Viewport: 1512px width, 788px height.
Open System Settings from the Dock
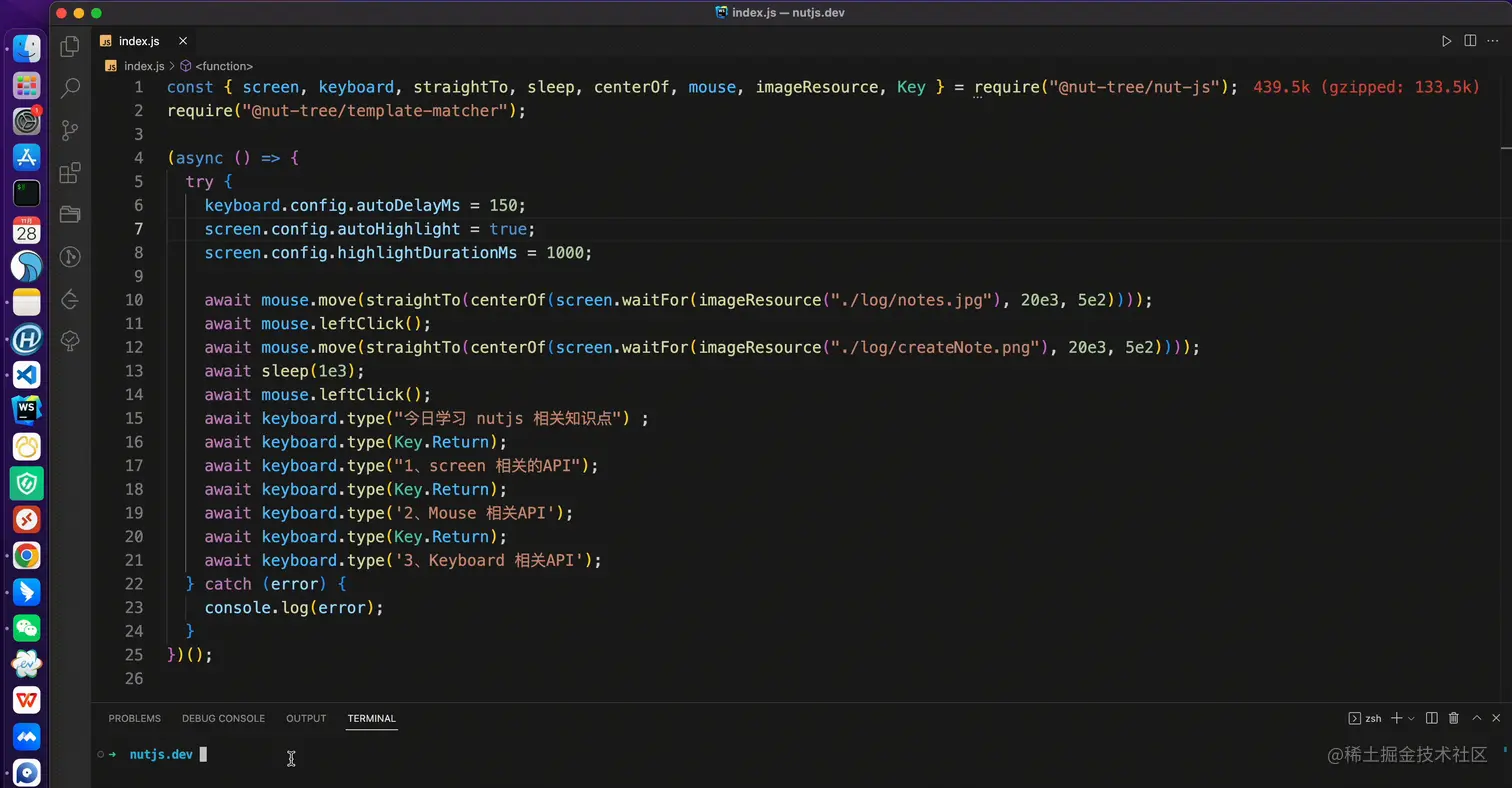click(x=27, y=121)
